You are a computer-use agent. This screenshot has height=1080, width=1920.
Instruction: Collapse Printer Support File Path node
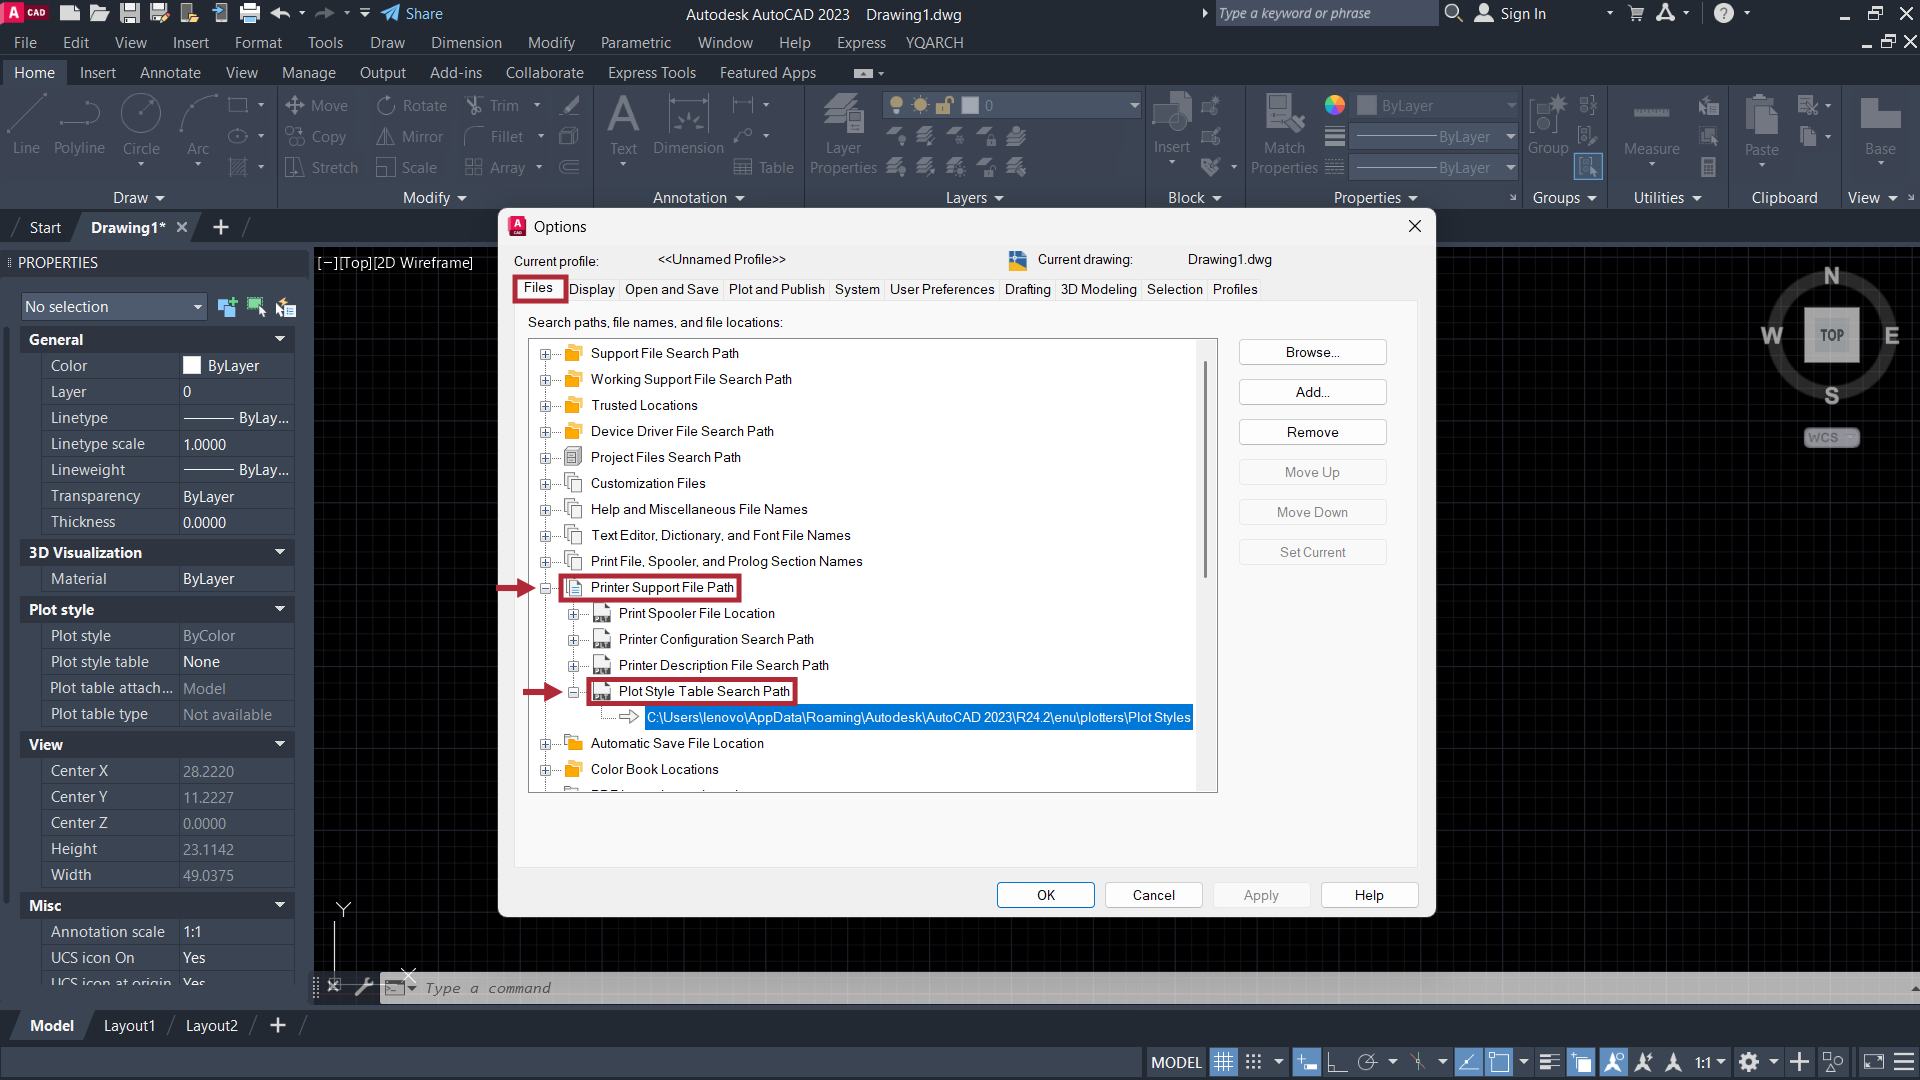tap(545, 588)
